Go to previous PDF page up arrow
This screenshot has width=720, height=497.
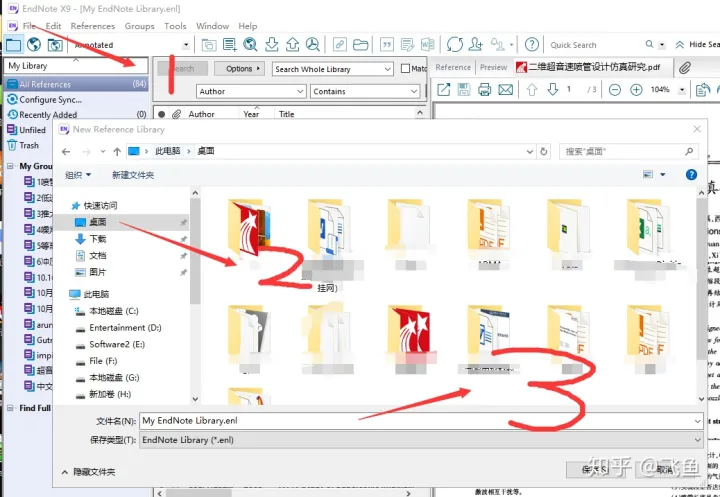click(x=532, y=90)
